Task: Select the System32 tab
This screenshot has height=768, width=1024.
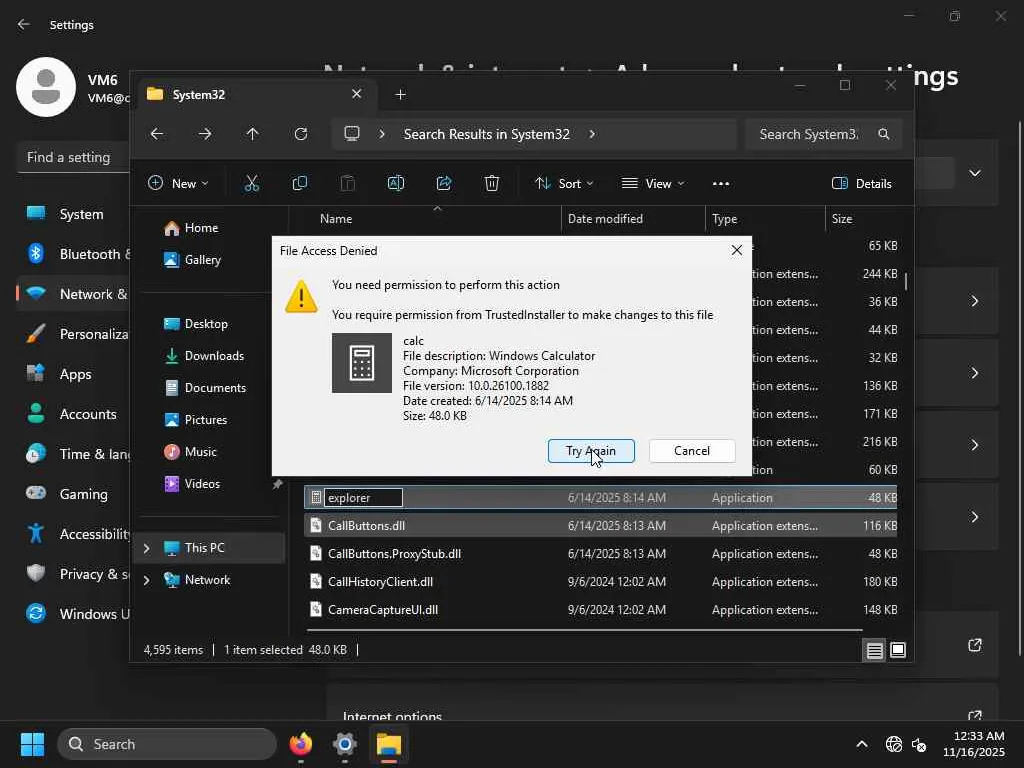Action: (255, 95)
